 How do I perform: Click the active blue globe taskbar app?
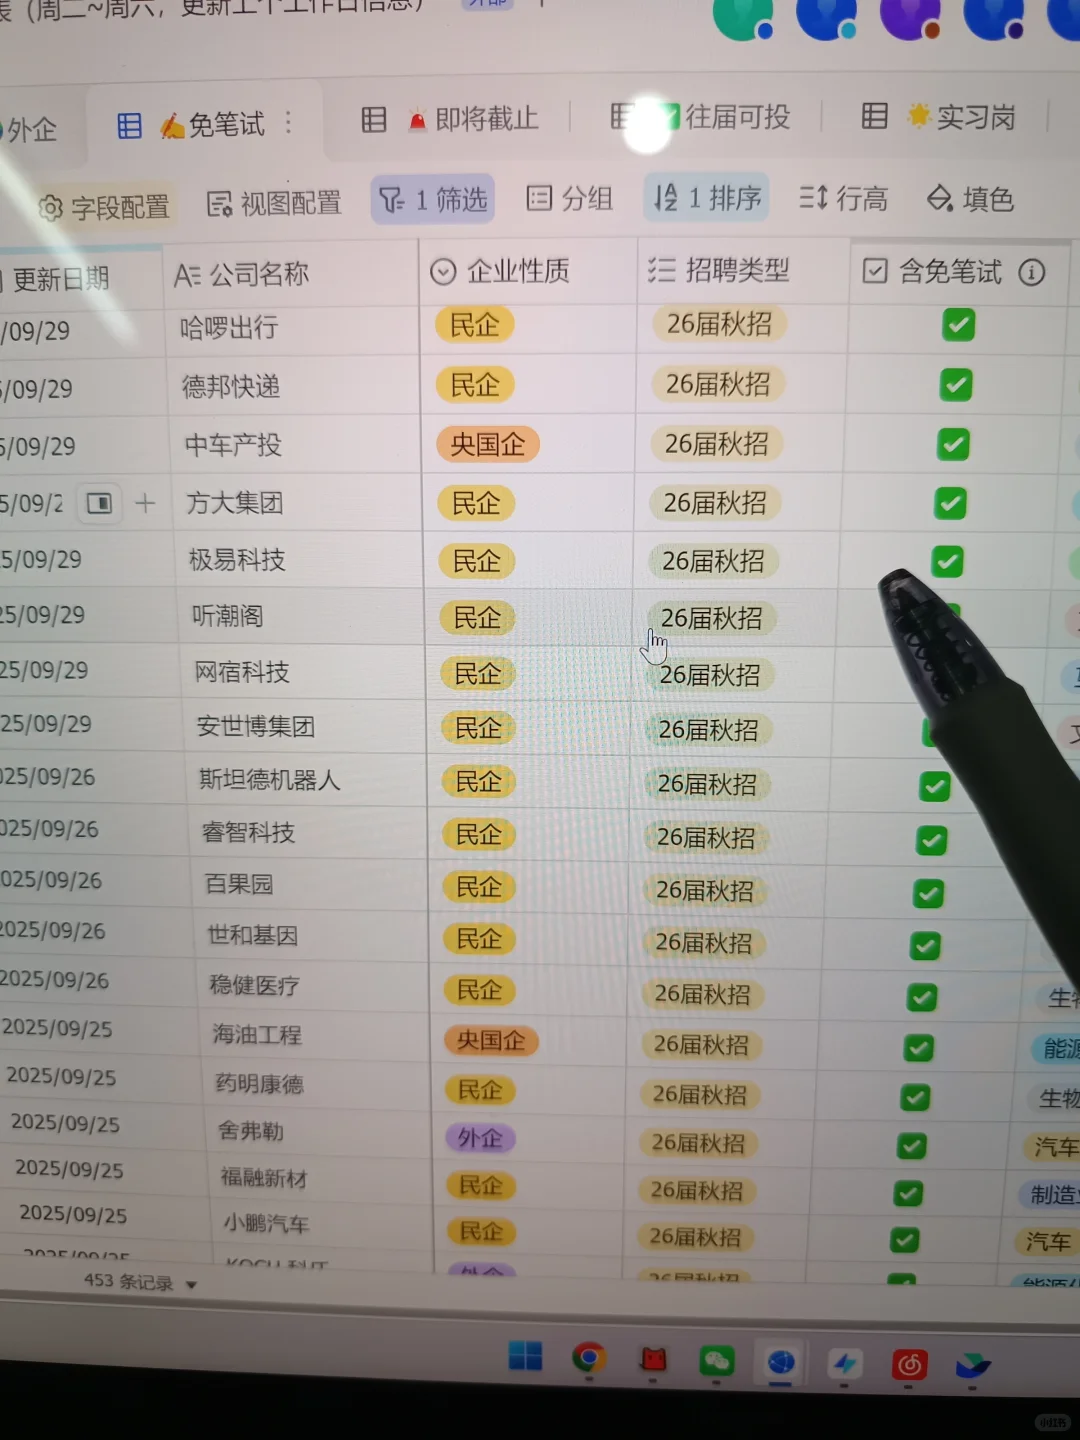tap(781, 1362)
